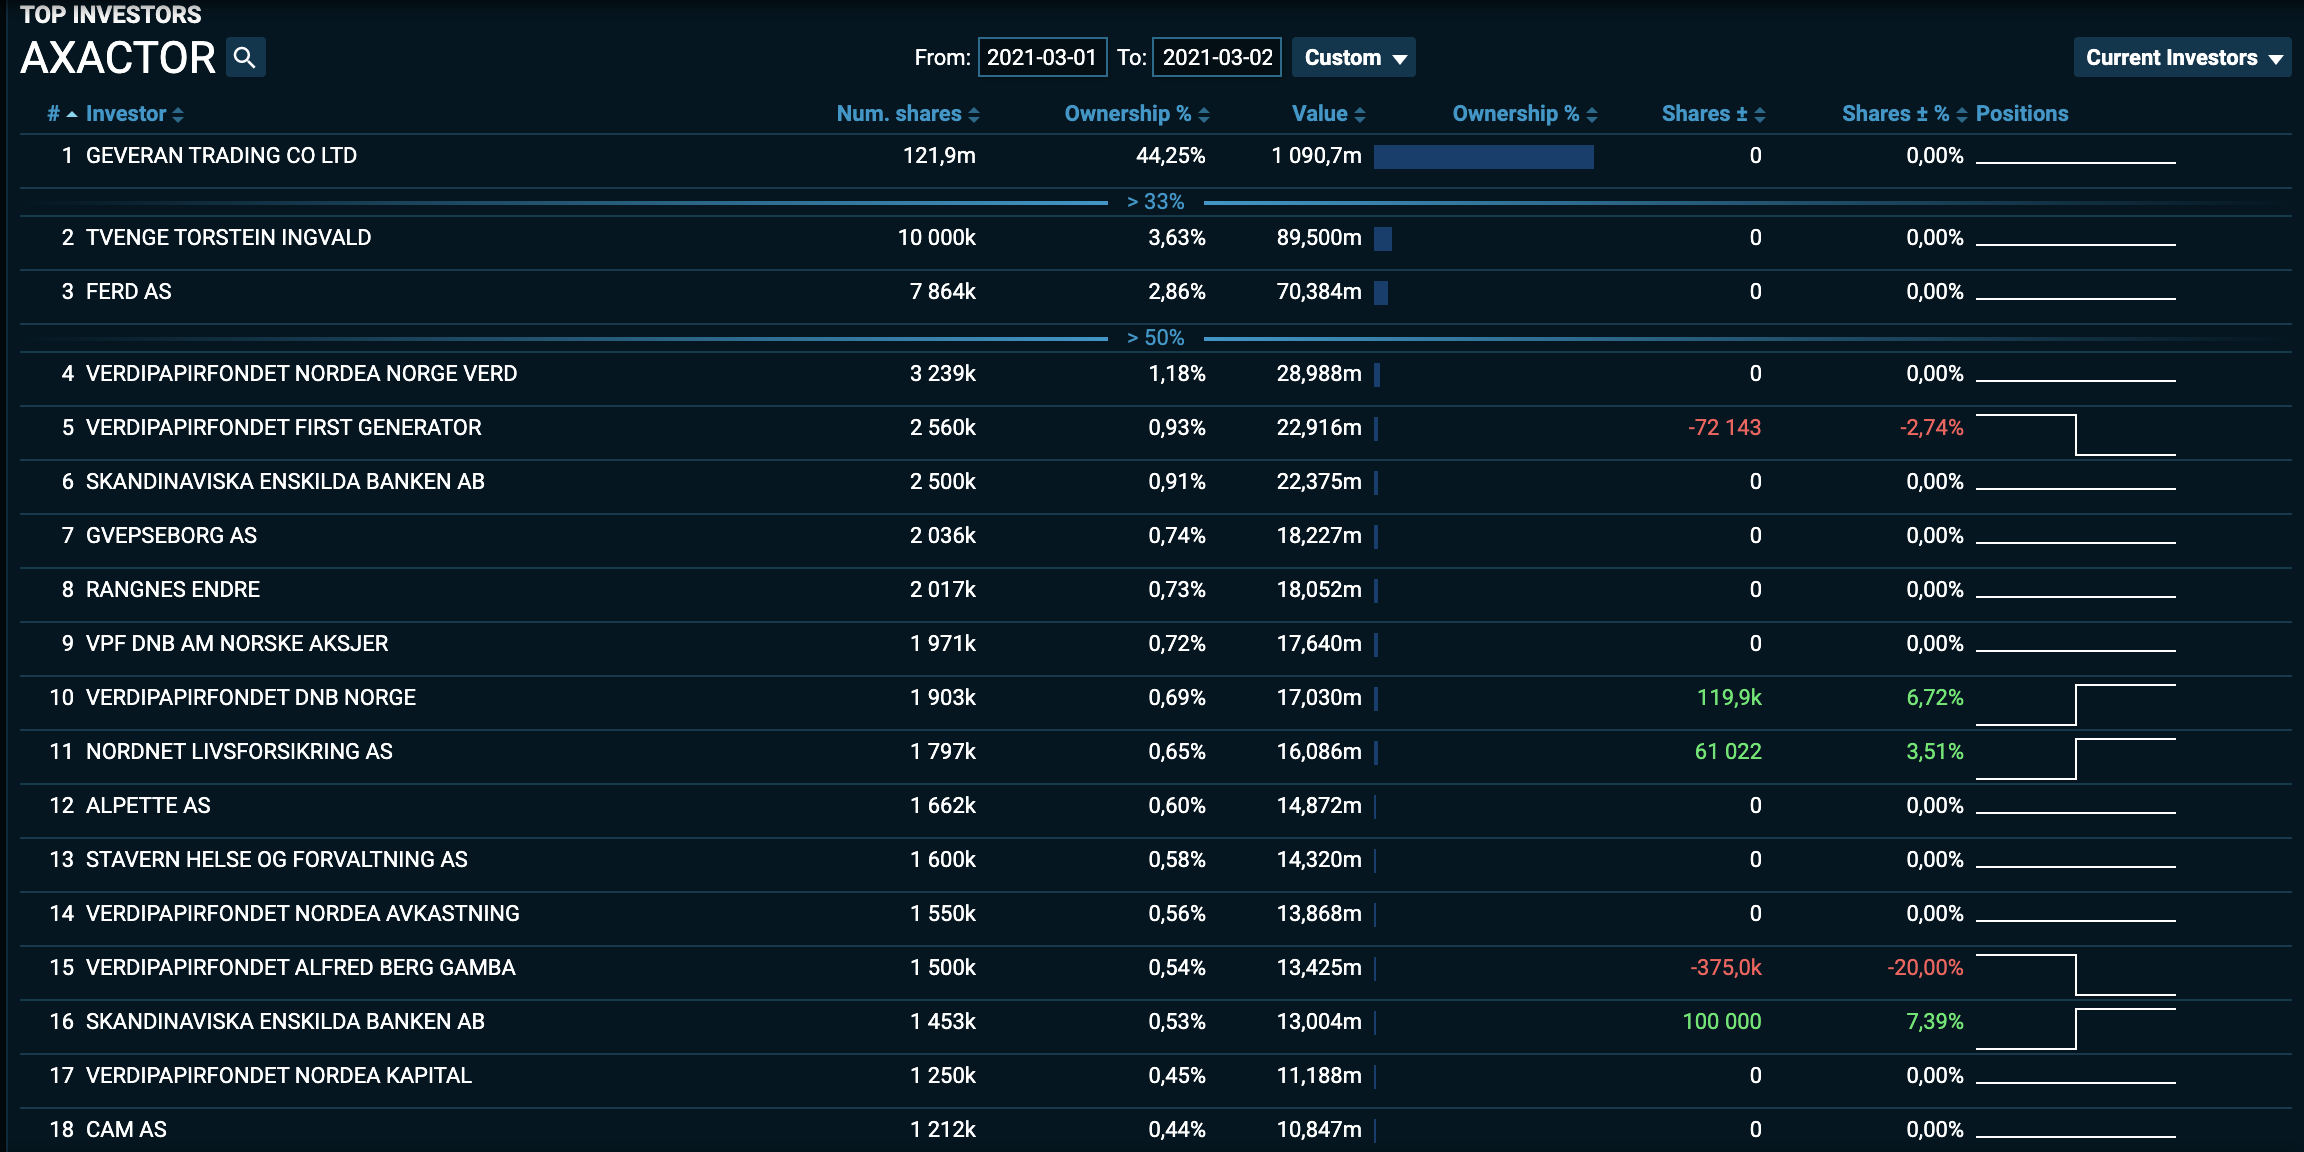Sort by Value column header

point(1320,114)
